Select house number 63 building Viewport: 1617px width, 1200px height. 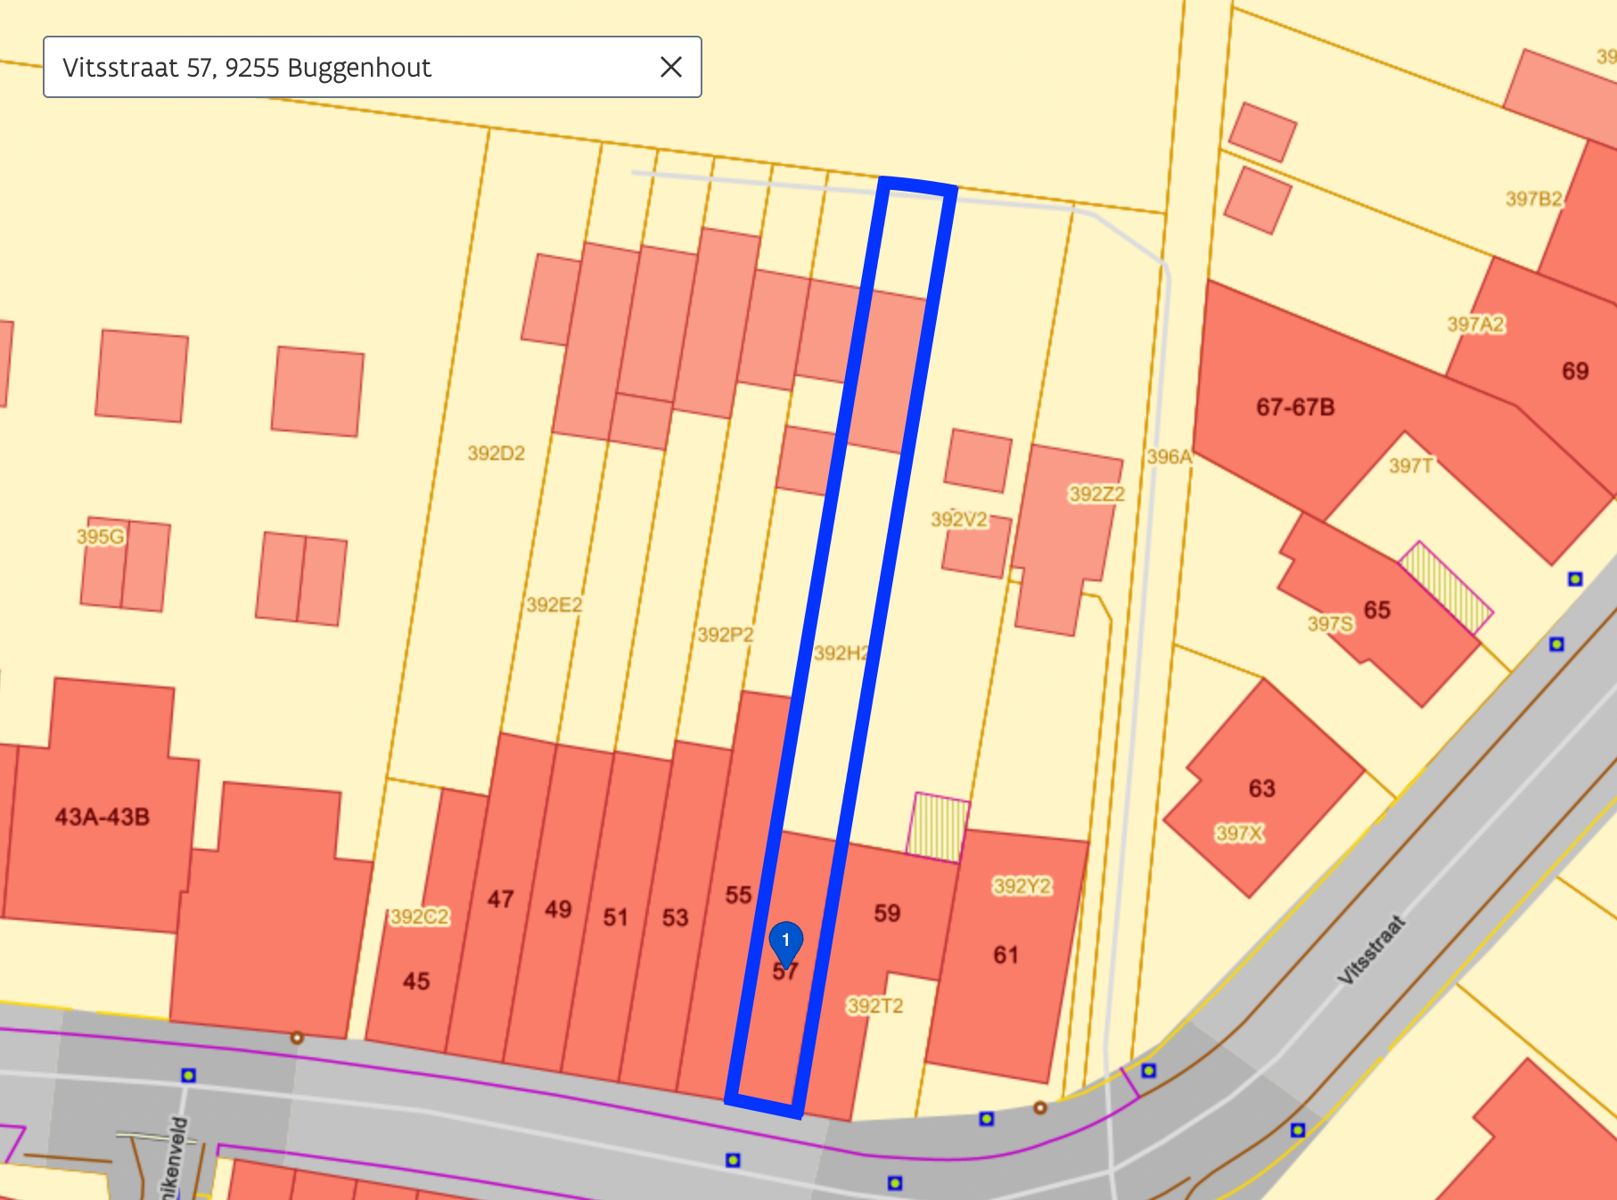click(1262, 788)
